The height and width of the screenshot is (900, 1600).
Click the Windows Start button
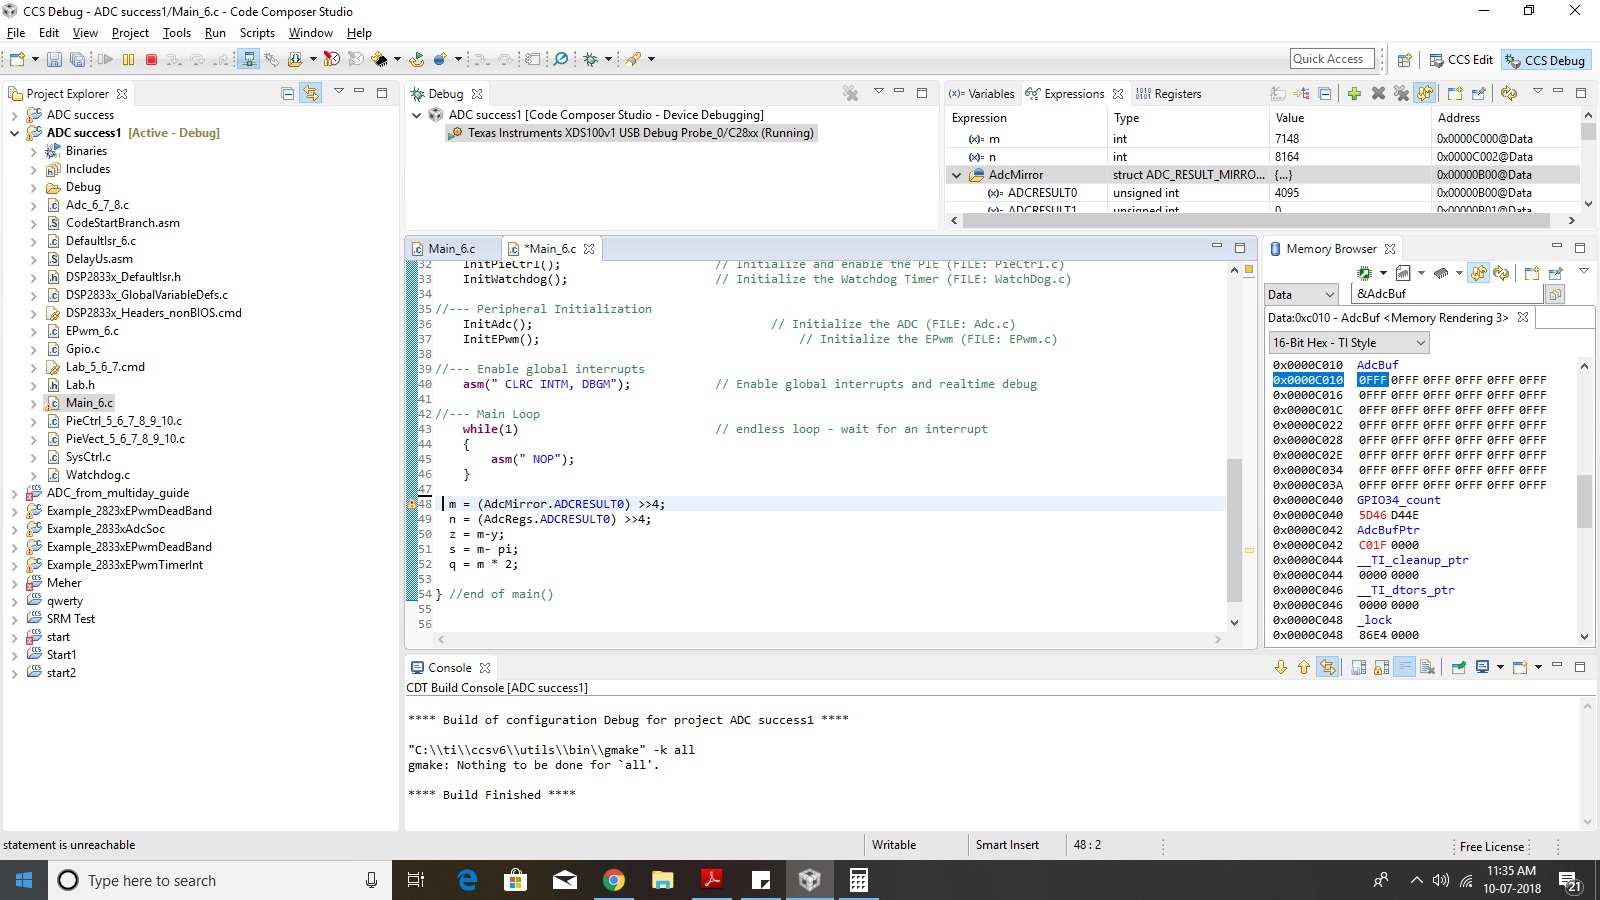coord(24,880)
